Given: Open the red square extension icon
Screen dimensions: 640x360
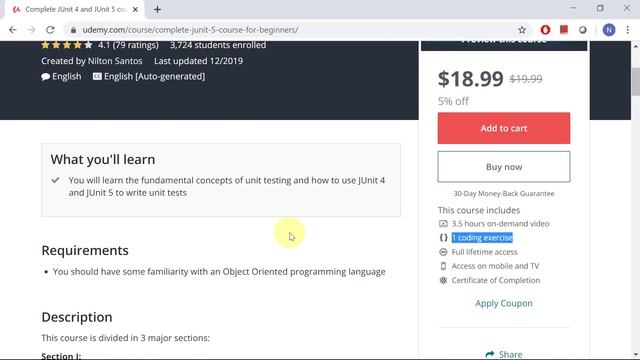Looking at the screenshot, I should pos(564,29).
